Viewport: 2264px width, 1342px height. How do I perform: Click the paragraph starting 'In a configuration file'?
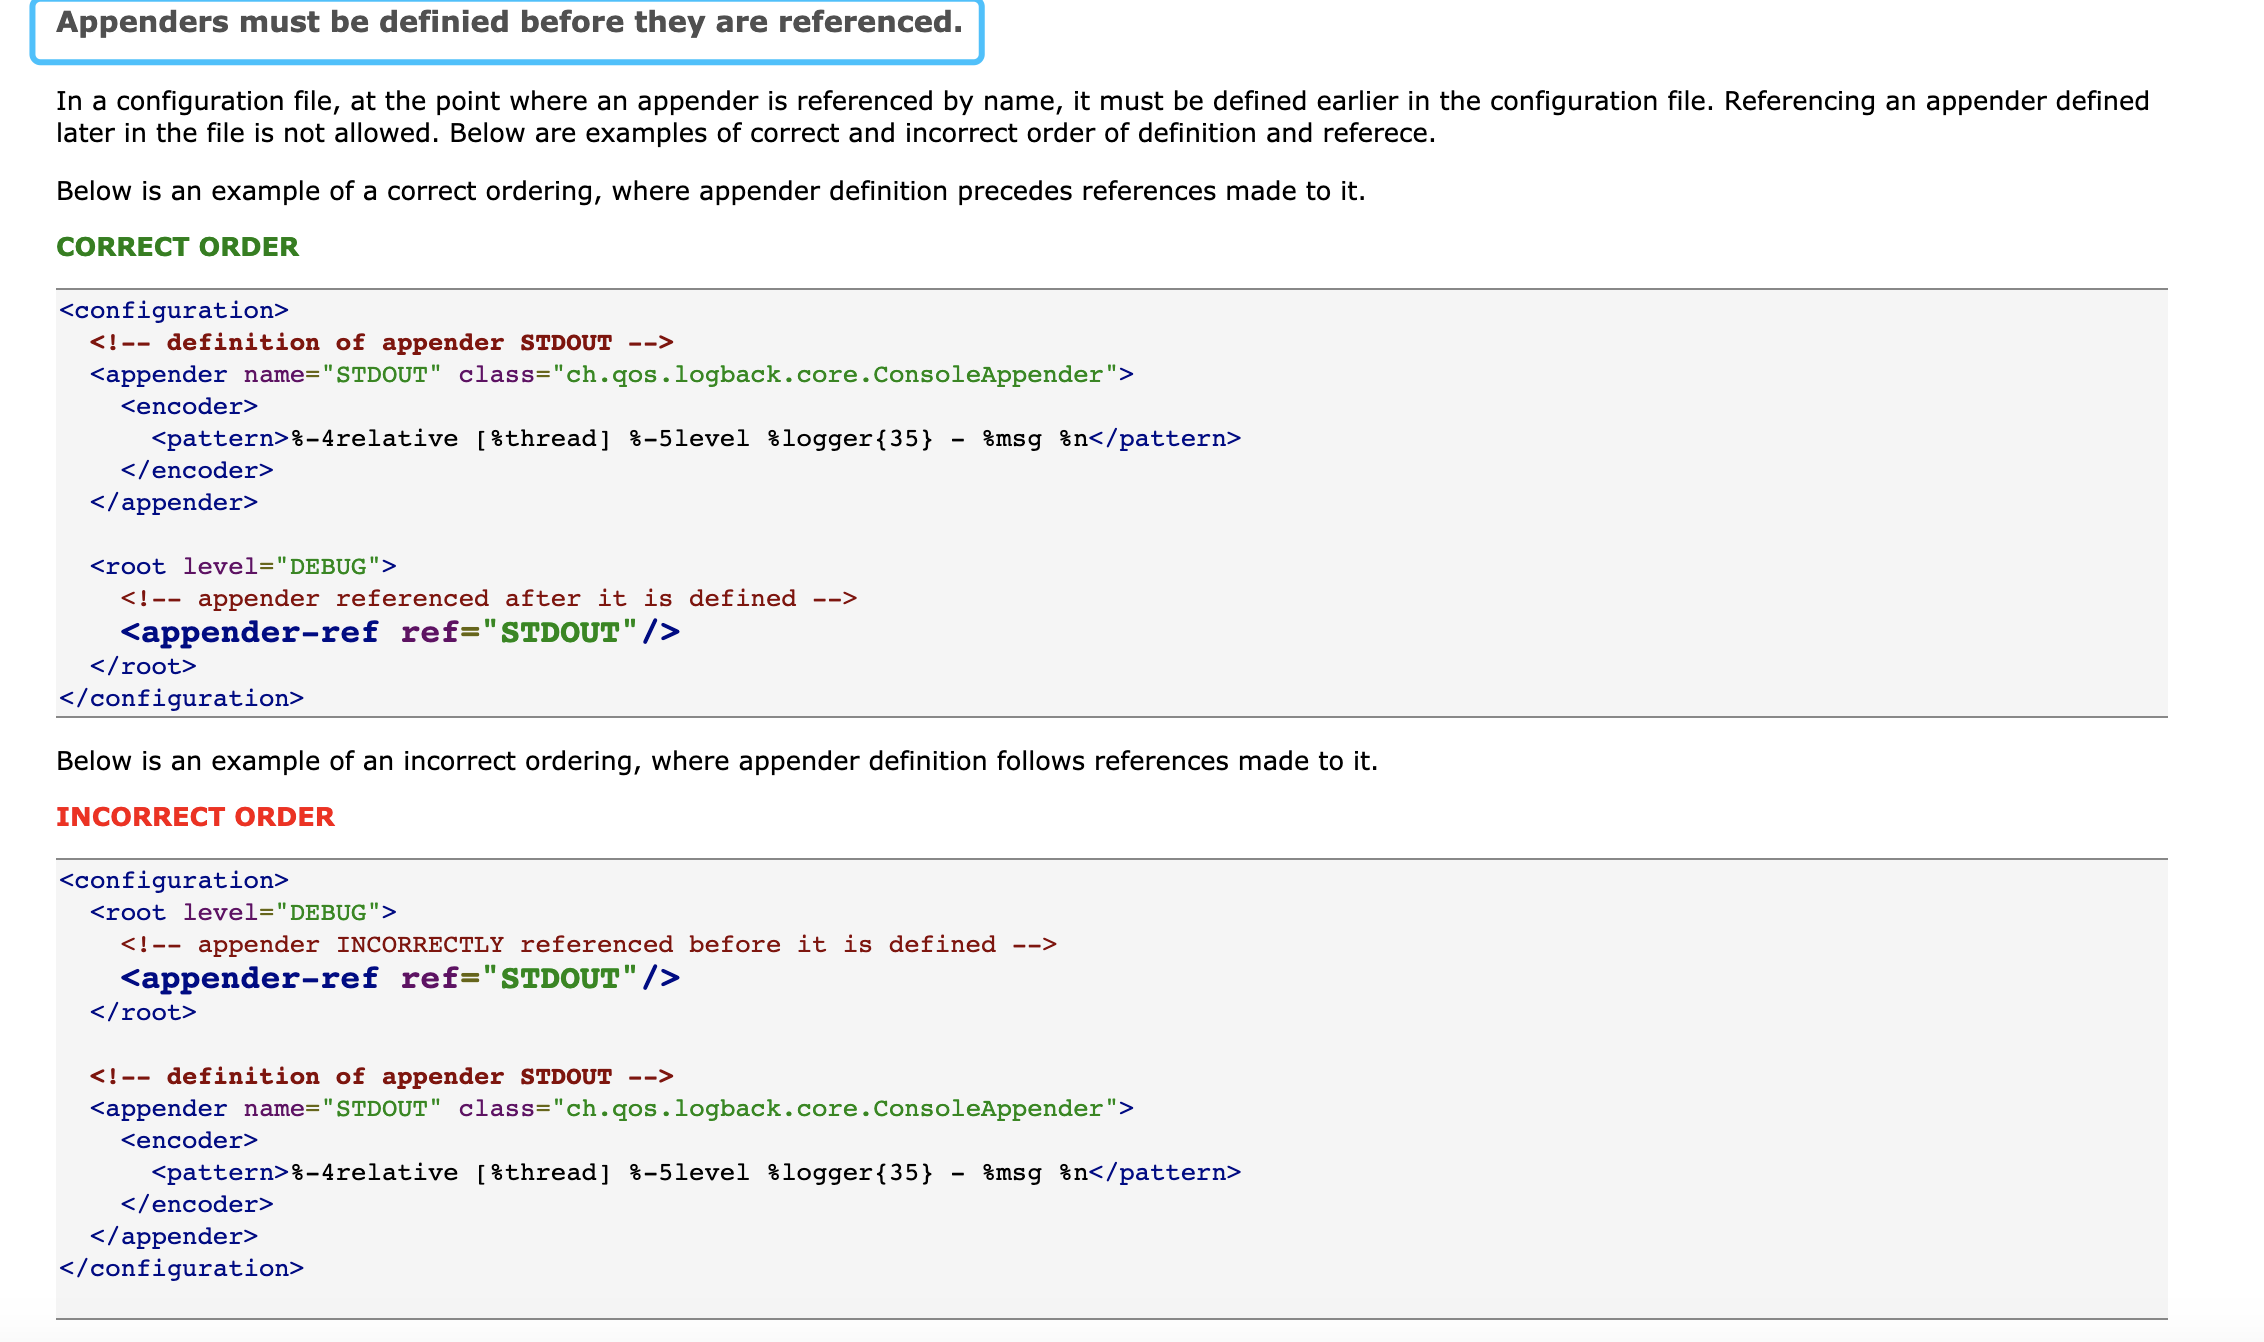pyautogui.click(x=1103, y=117)
